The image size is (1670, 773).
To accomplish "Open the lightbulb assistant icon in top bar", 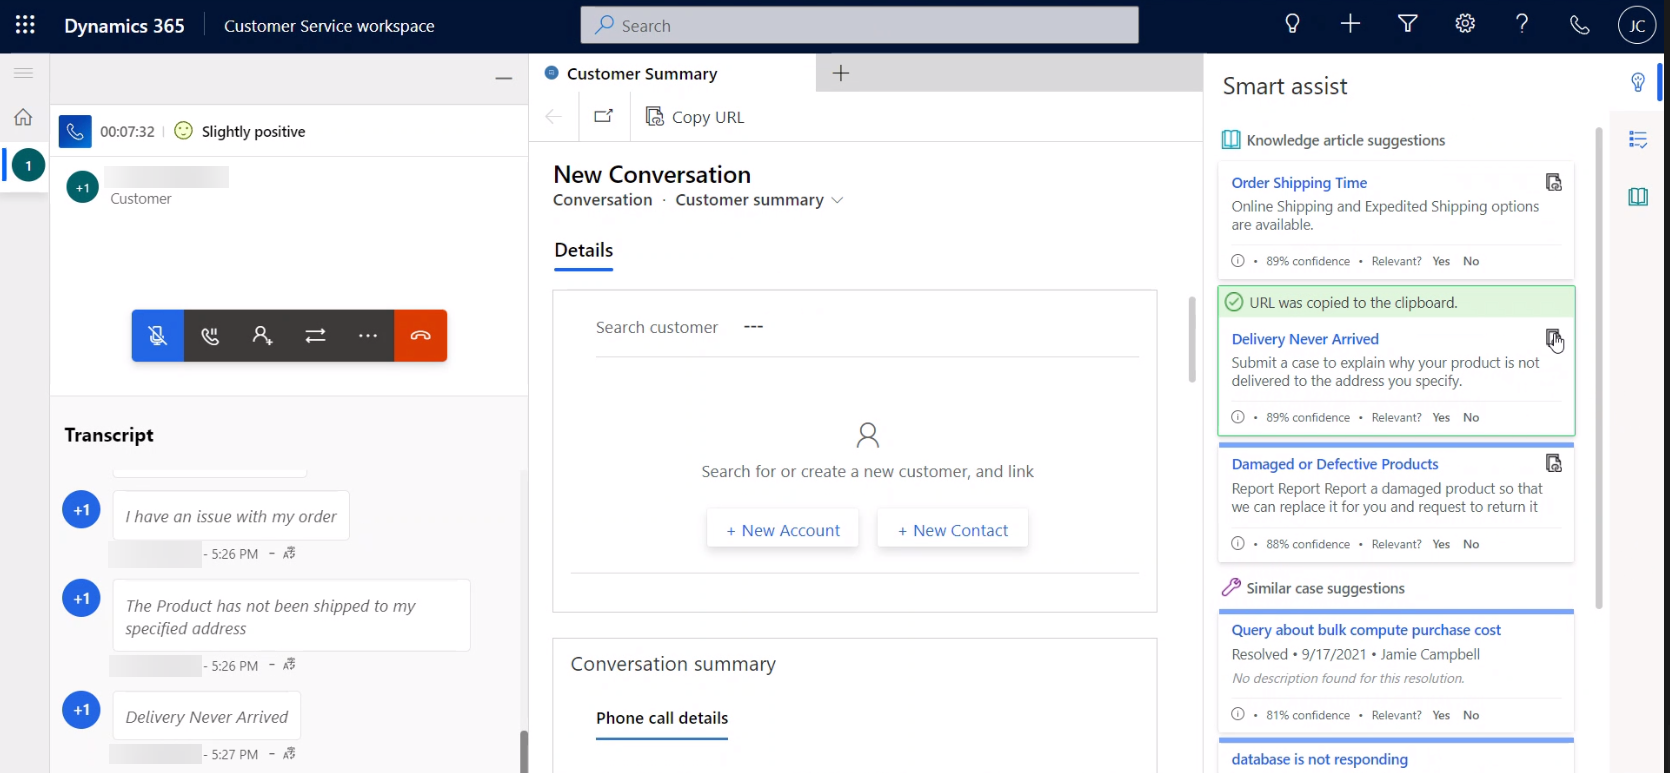I will point(1292,24).
